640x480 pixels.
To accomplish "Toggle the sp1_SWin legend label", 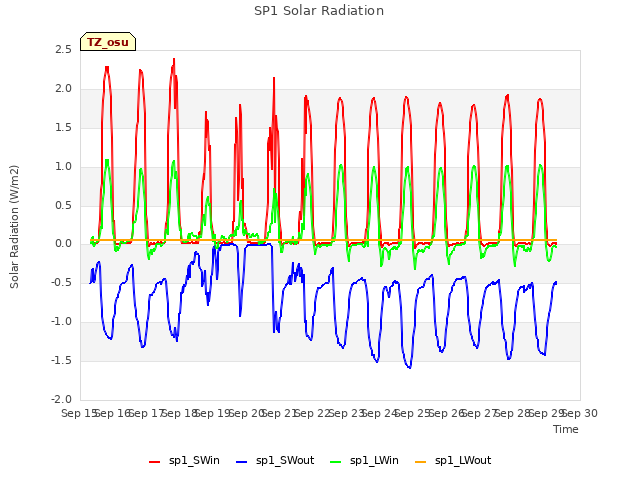I will (x=194, y=461).
